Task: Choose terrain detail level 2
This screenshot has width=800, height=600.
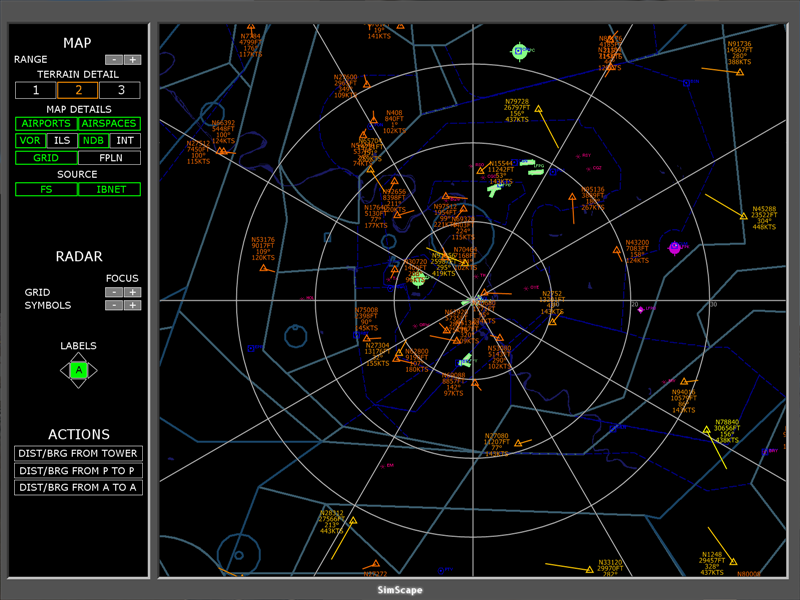Action: 78,90
